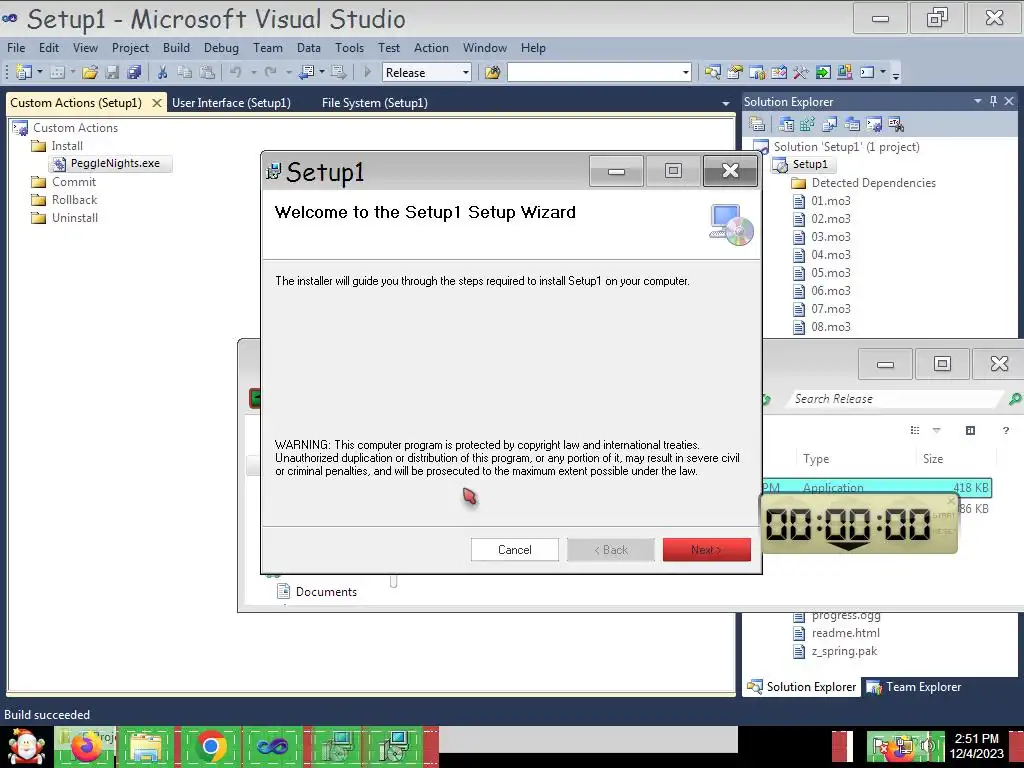This screenshot has height=768, width=1024.
Task: Click the Start Debugging play icon
Action: 367,72
